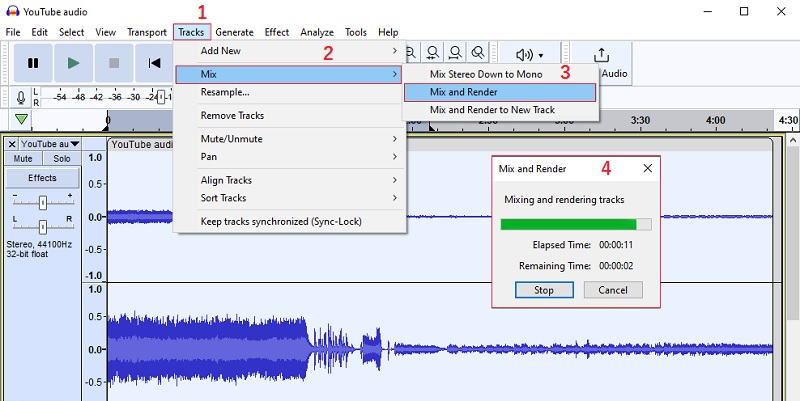Mute the YouTube audio track

coord(23,159)
